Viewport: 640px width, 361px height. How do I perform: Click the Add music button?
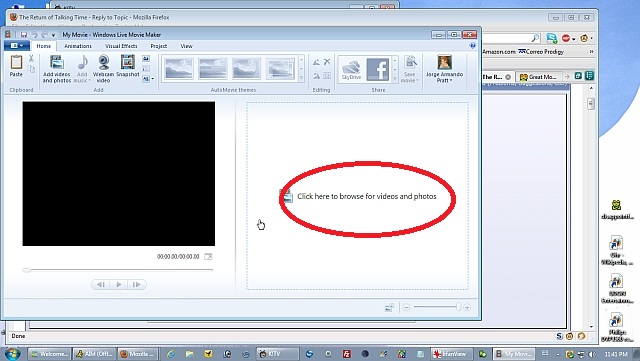[x=82, y=69]
